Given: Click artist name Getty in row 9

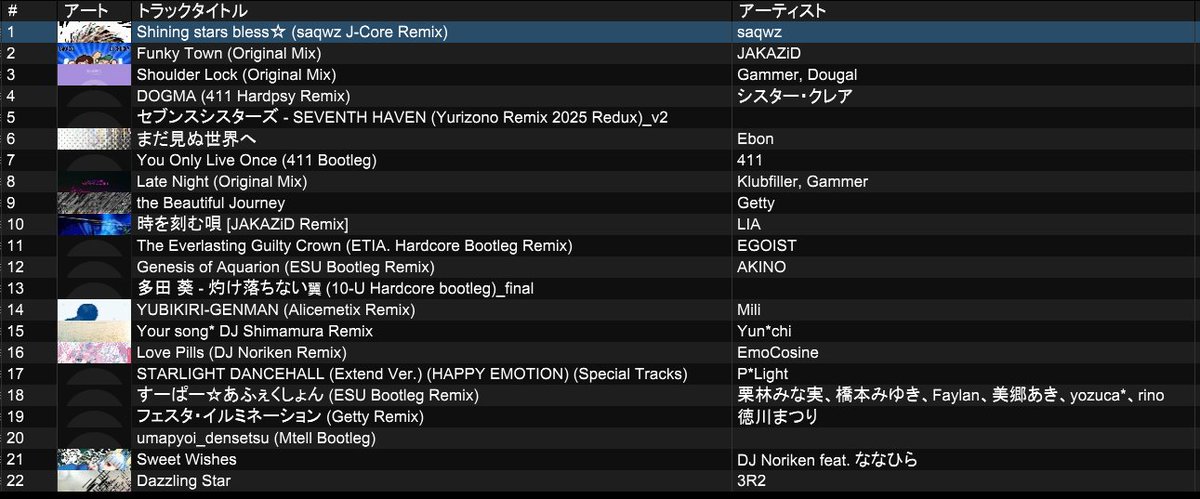Looking at the screenshot, I should (756, 203).
